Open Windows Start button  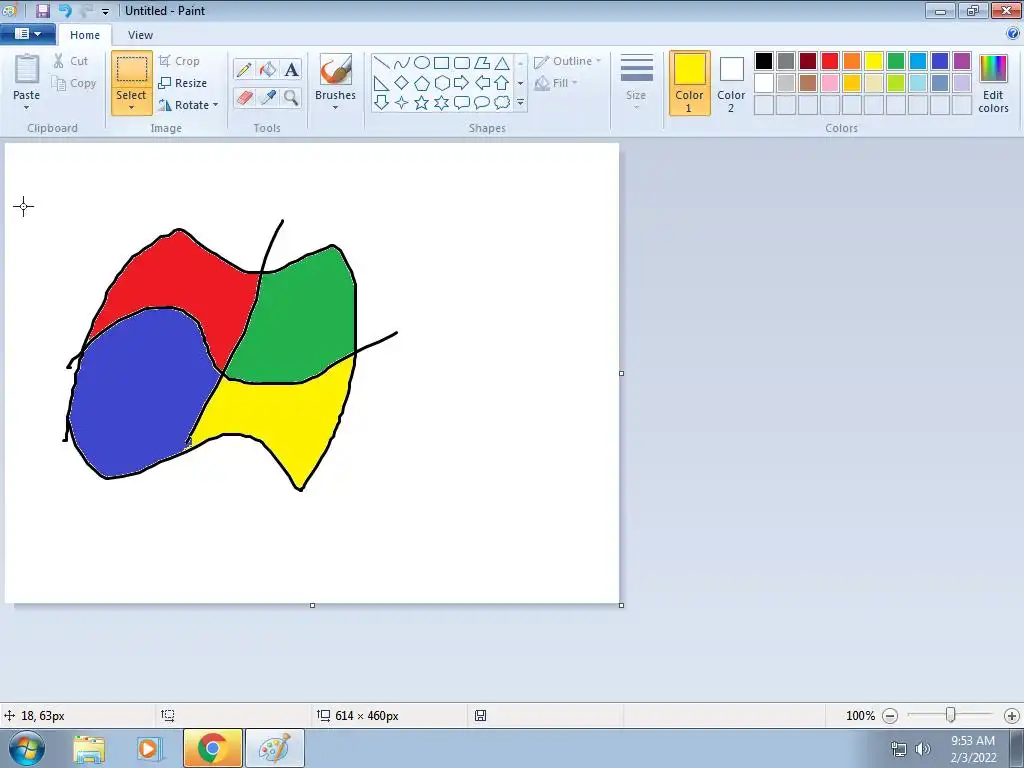25,748
